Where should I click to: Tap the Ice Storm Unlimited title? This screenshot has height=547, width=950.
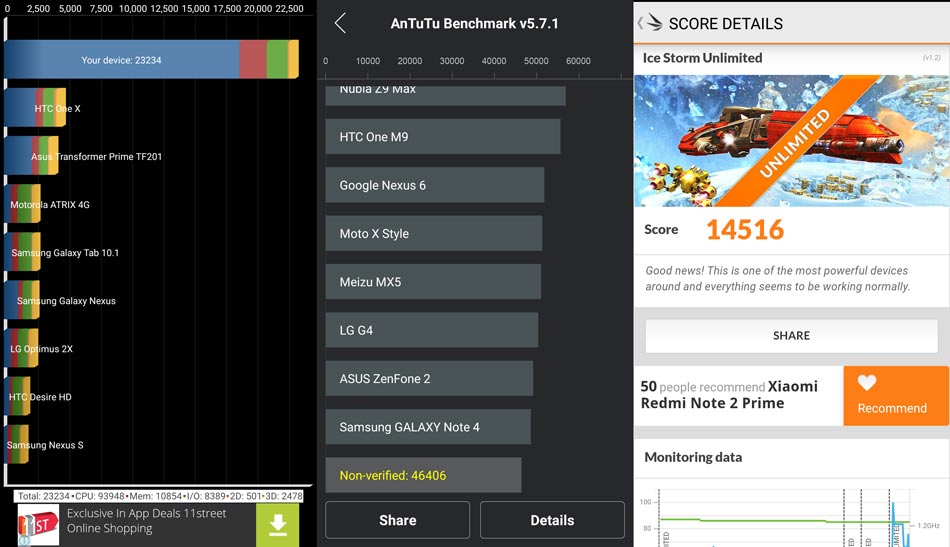pyautogui.click(x=702, y=58)
